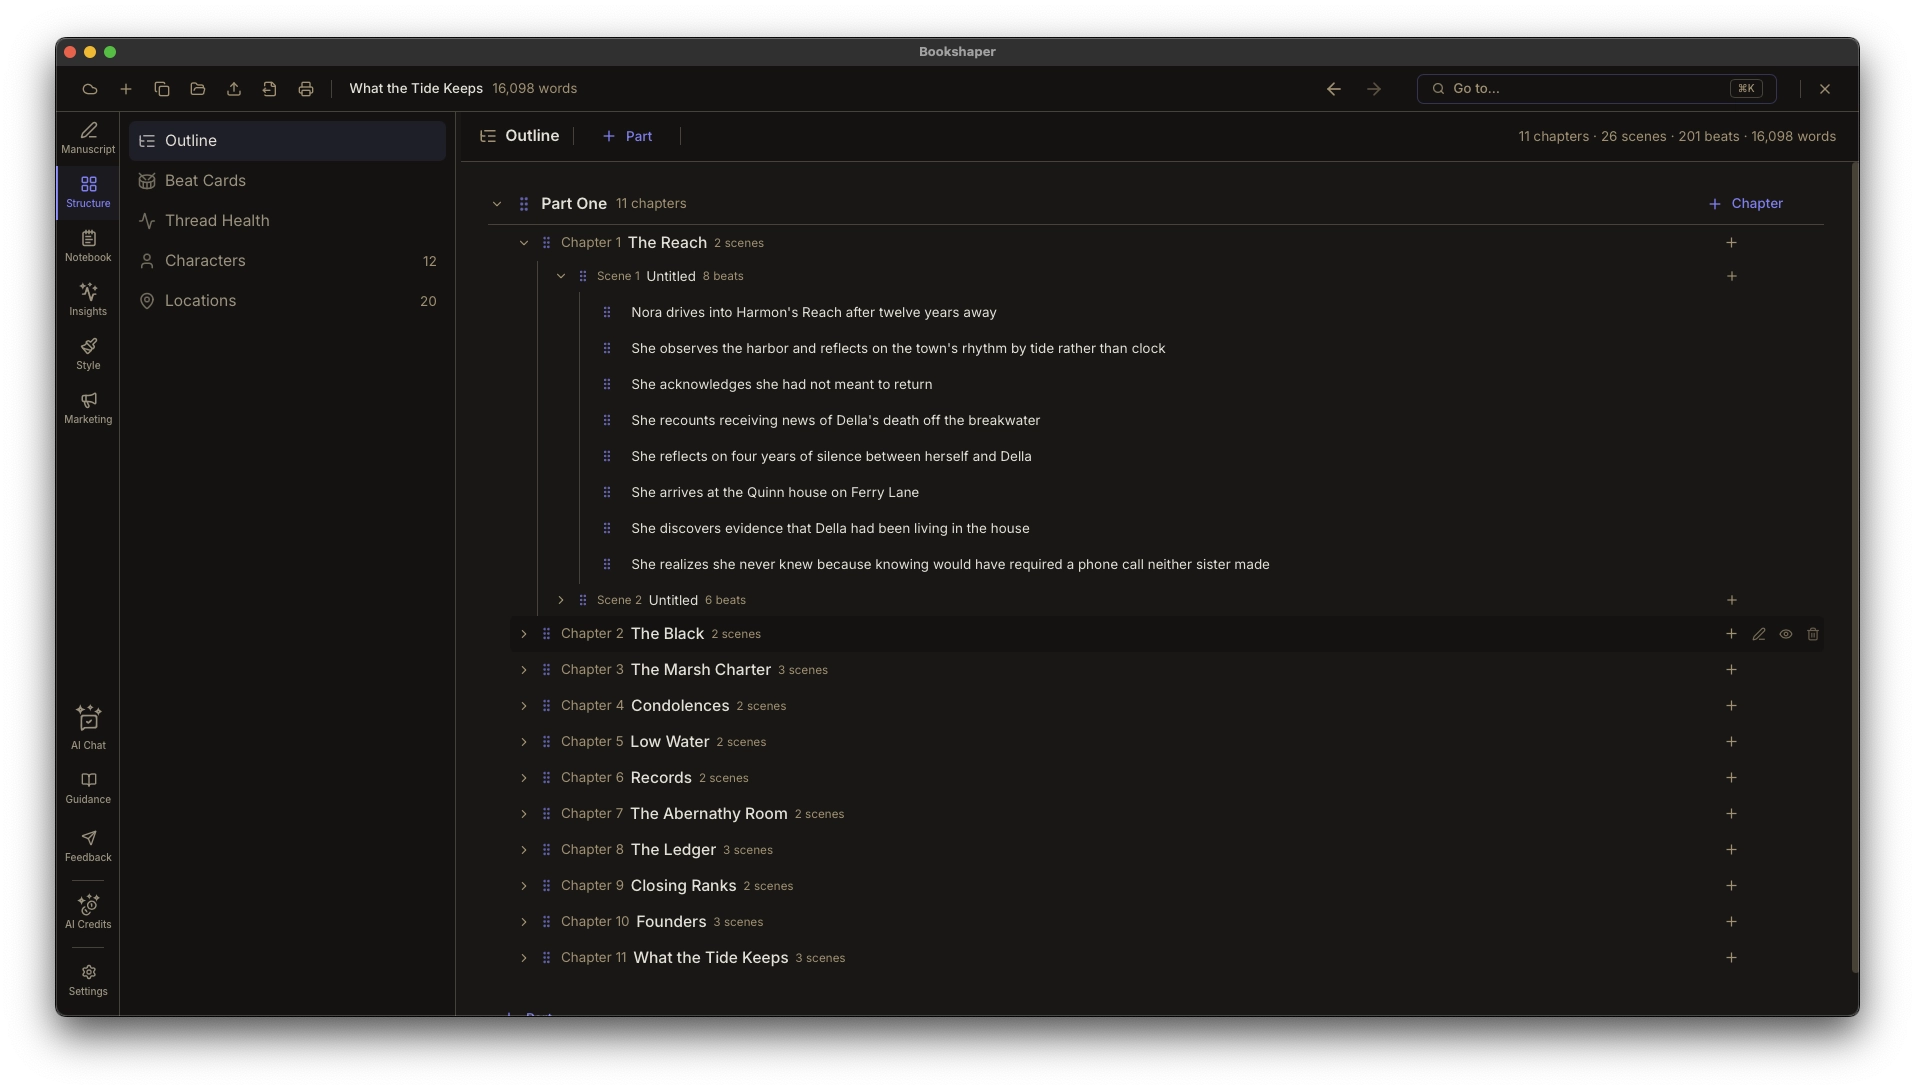Click the export upload icon in toolbar
This screenshot has width=1915, height=1090.
coord(234,89)
